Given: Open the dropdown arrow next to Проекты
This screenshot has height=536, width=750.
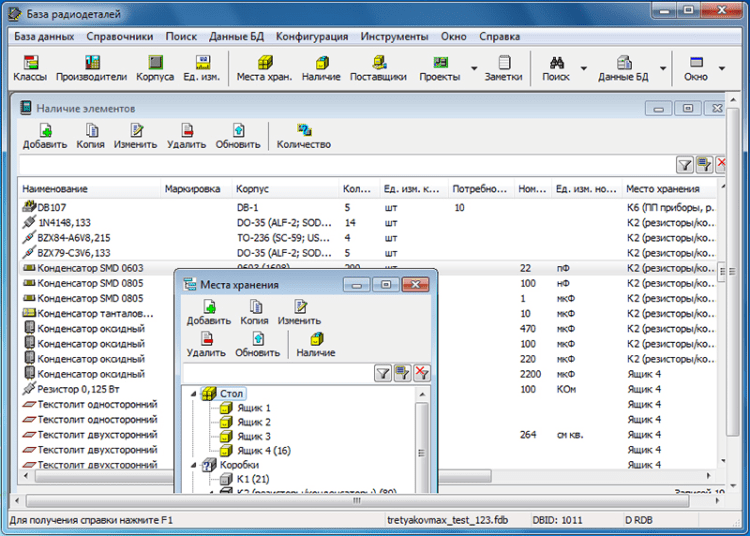Looking at the screenshot, I should tap(473, 68).
